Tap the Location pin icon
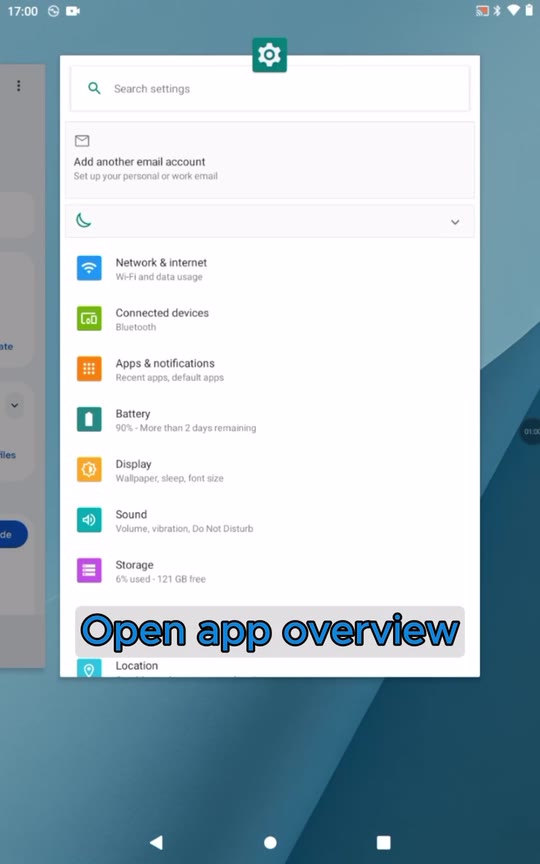540x864 pixels. (89, 668)
